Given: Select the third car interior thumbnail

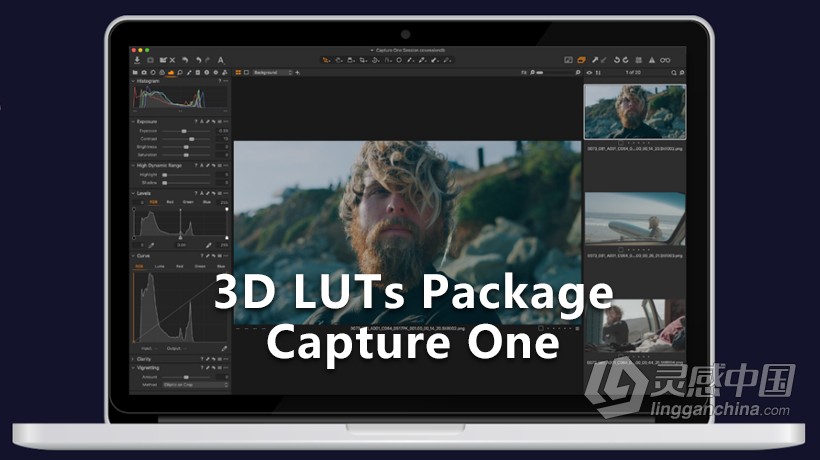Looking at the screenshot, I should 635,325.
